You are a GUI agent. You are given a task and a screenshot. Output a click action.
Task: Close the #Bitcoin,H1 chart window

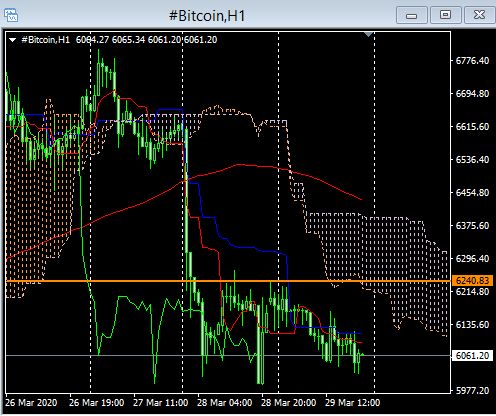pos(479,15)
